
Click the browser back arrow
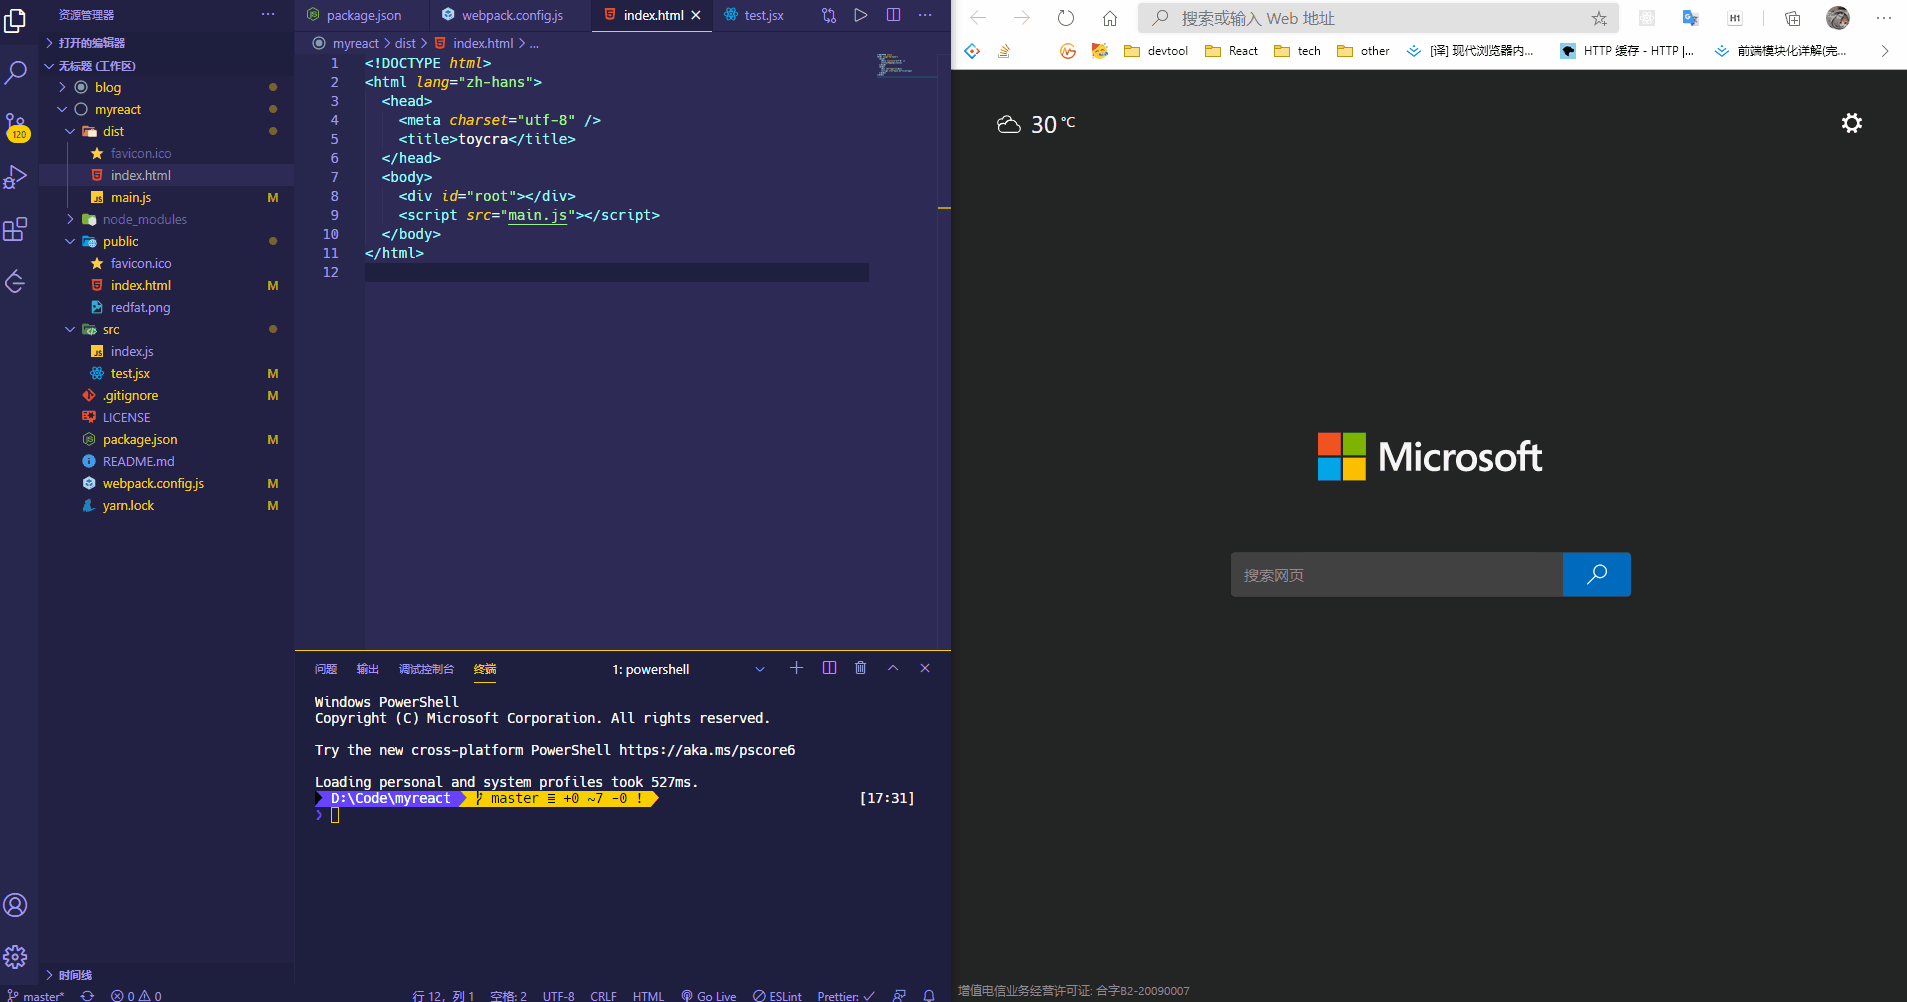(978, 18)
